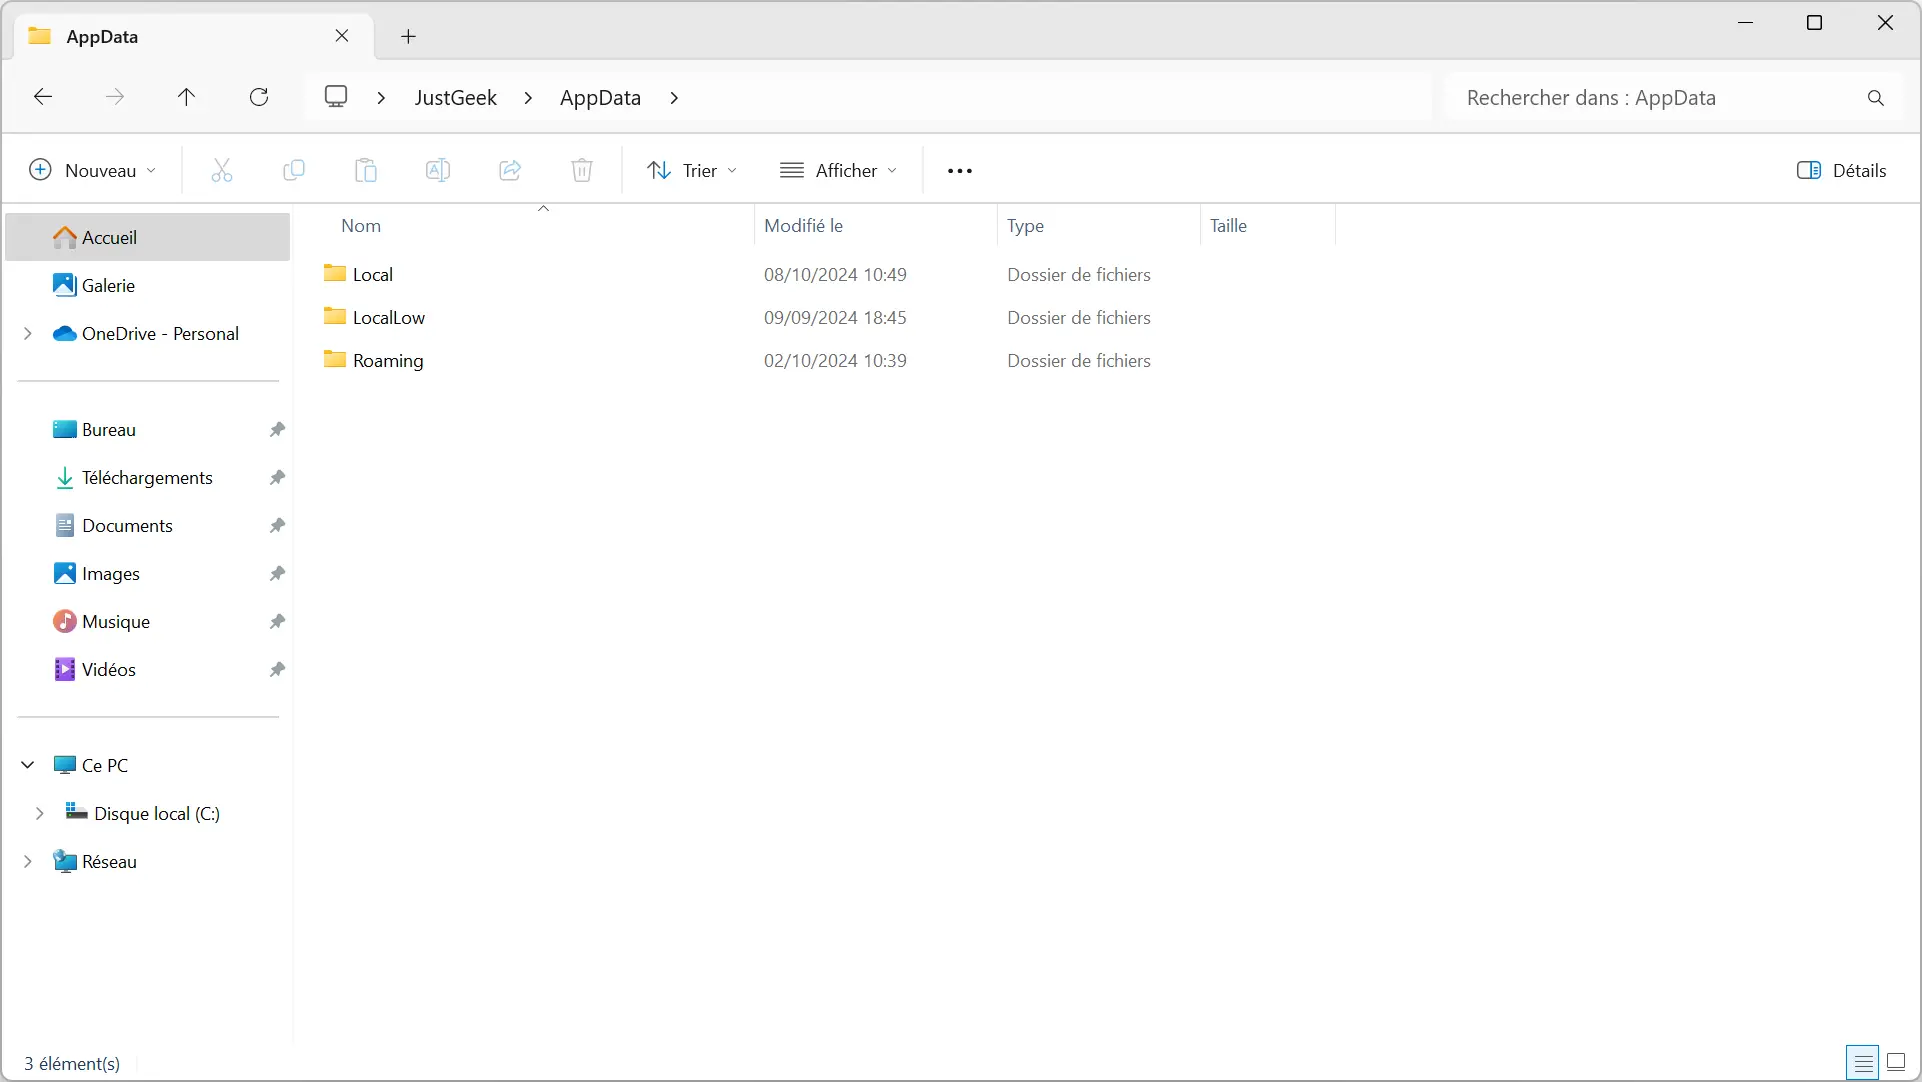
Task: Open the Trier sort dropdown
Action: tap(692, 171)
